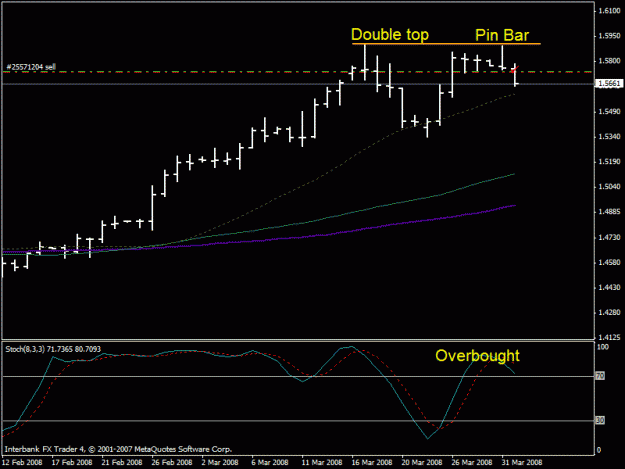Click the 'Overbought' label in stochastic panel
625x469 pixels.
tap(477, 355)
